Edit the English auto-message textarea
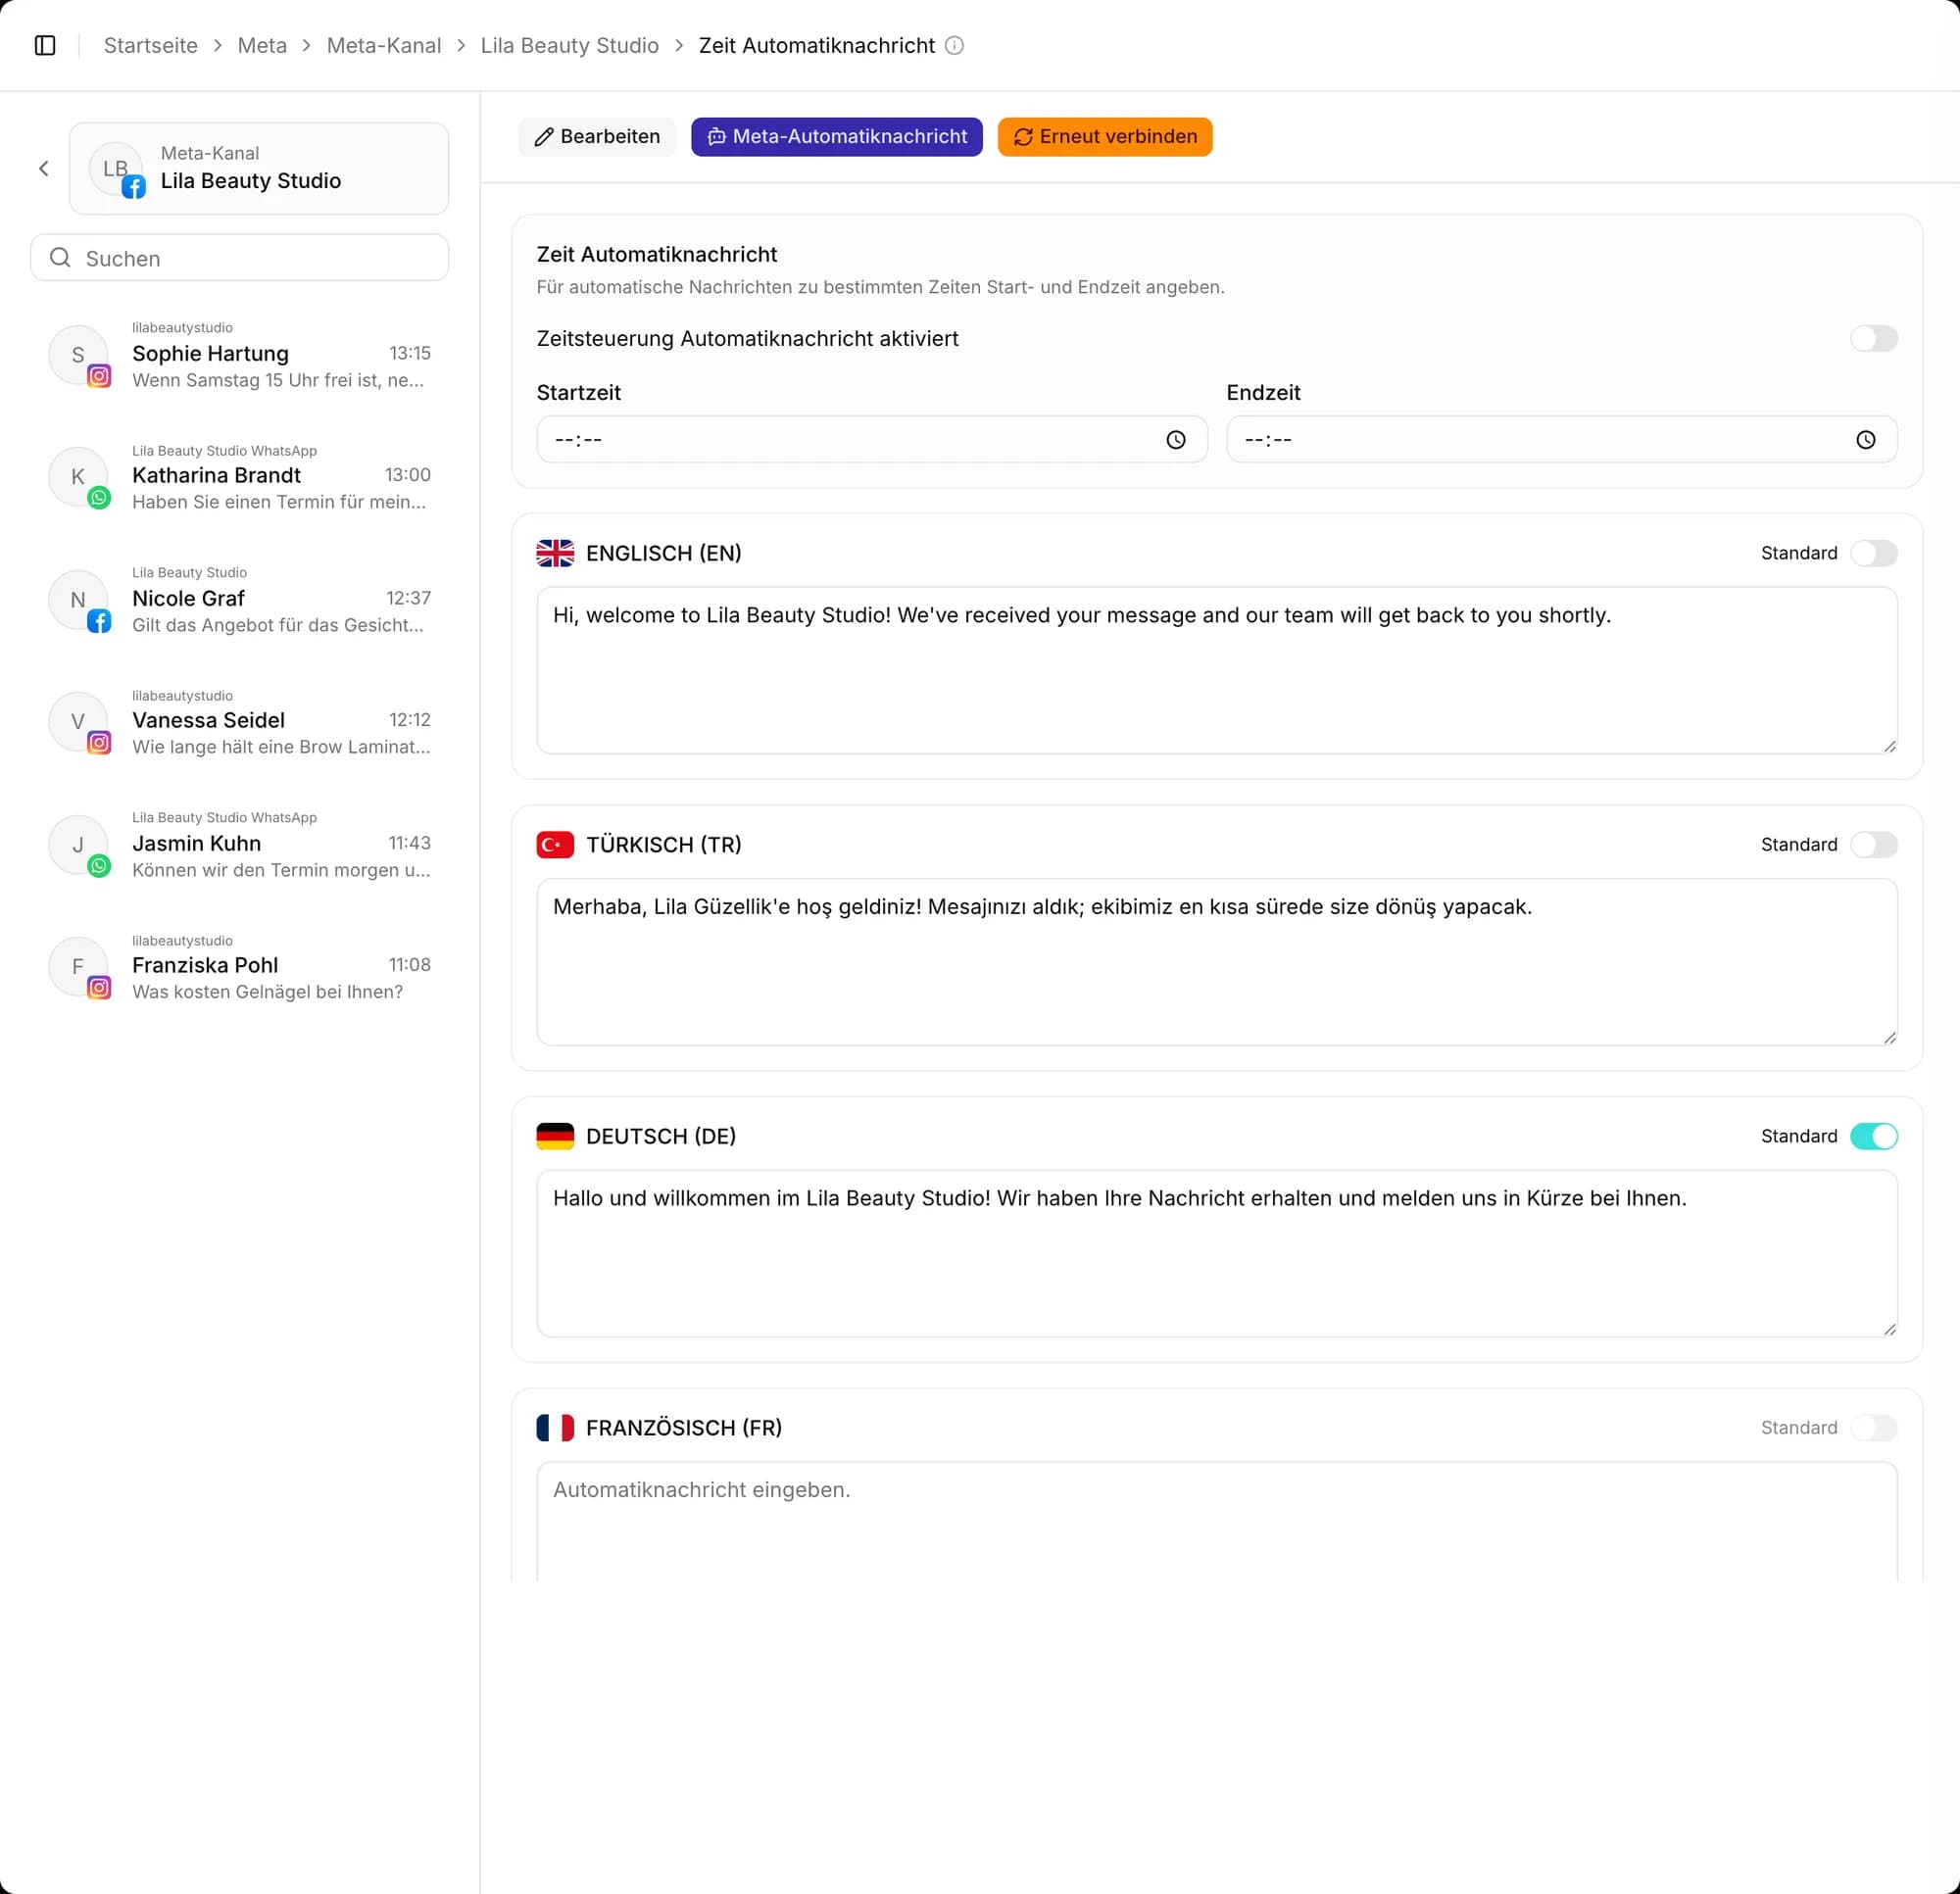The height and width of the screenshot is (1894, 1960). [x=1217, y=671]
